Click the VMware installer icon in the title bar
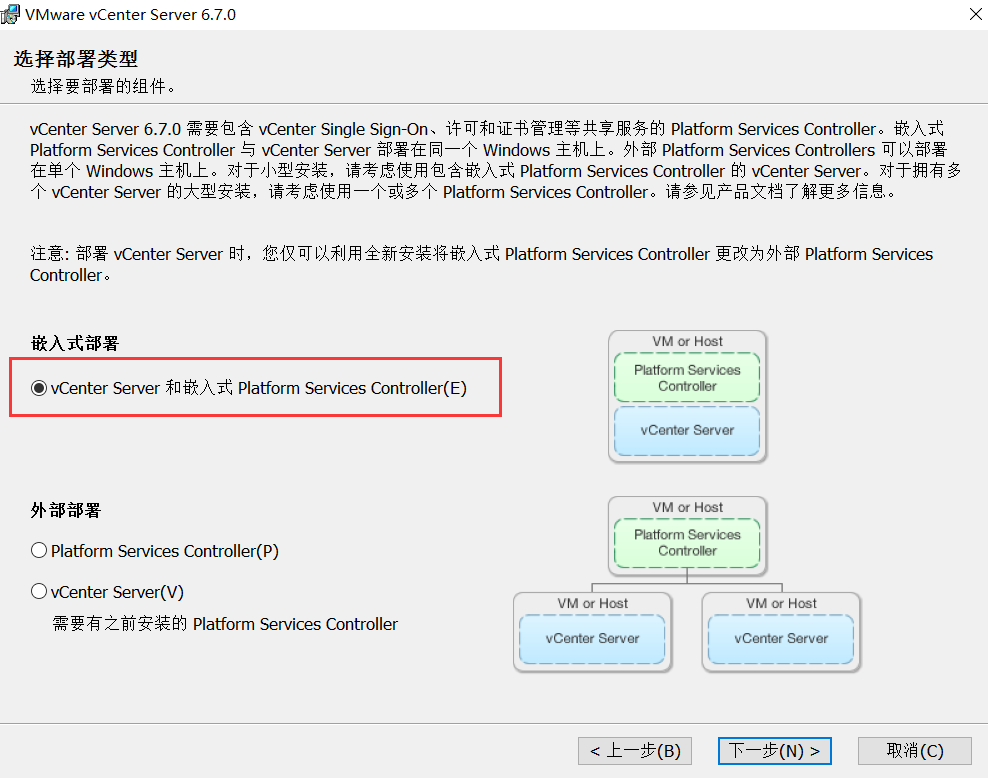Screen dimensions: 988x778 (10, 14)
